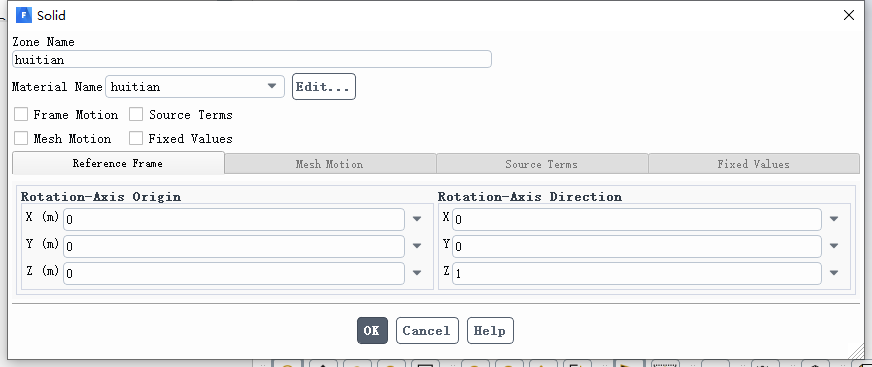The image size is (872, 367).
Task: Click the Cancel button
Action: click(x=427, y=331)
